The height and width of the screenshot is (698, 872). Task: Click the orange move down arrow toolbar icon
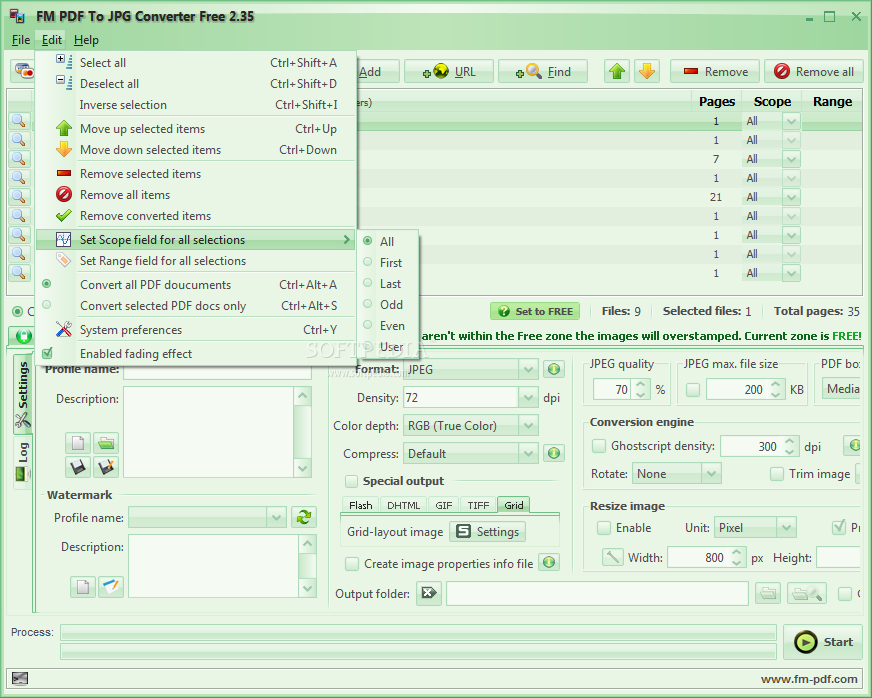point(647,71)
